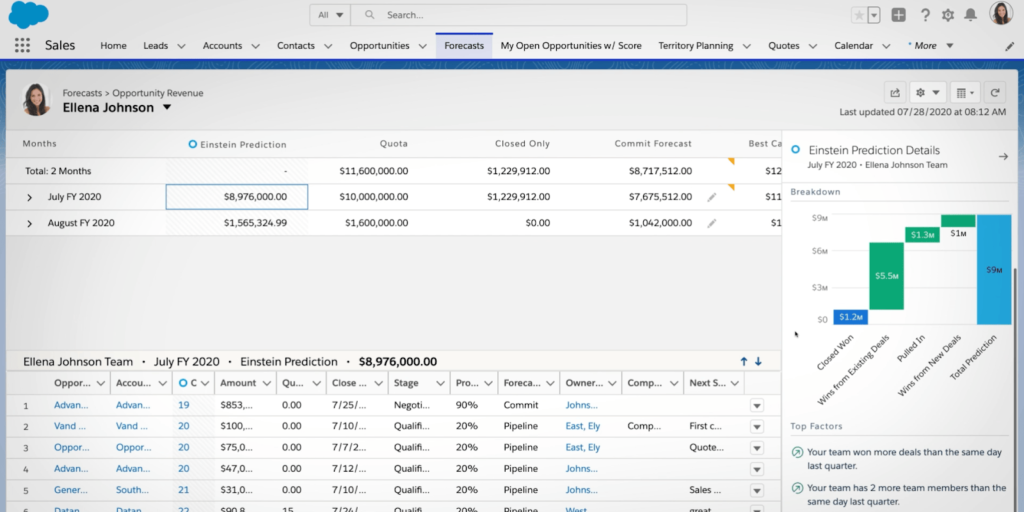Open the user profile avatar
The image size is (1024, 512).
1001,14
